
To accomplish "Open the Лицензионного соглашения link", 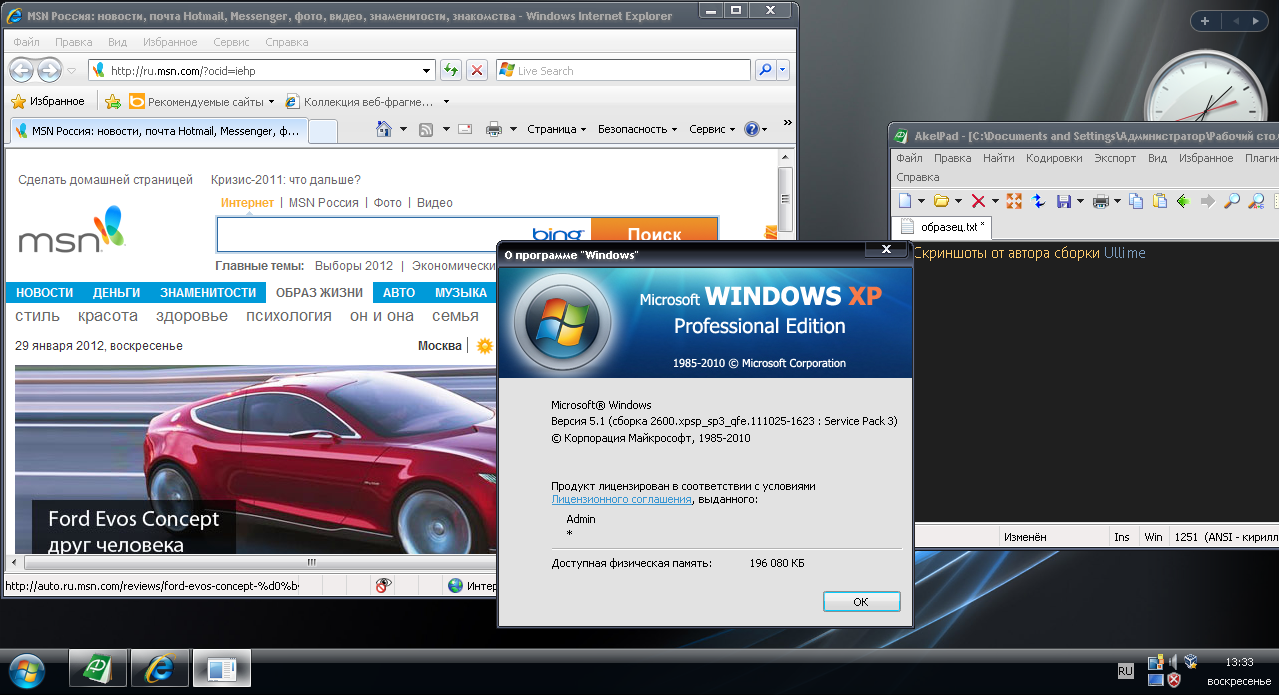I will [x=621, y=499].
